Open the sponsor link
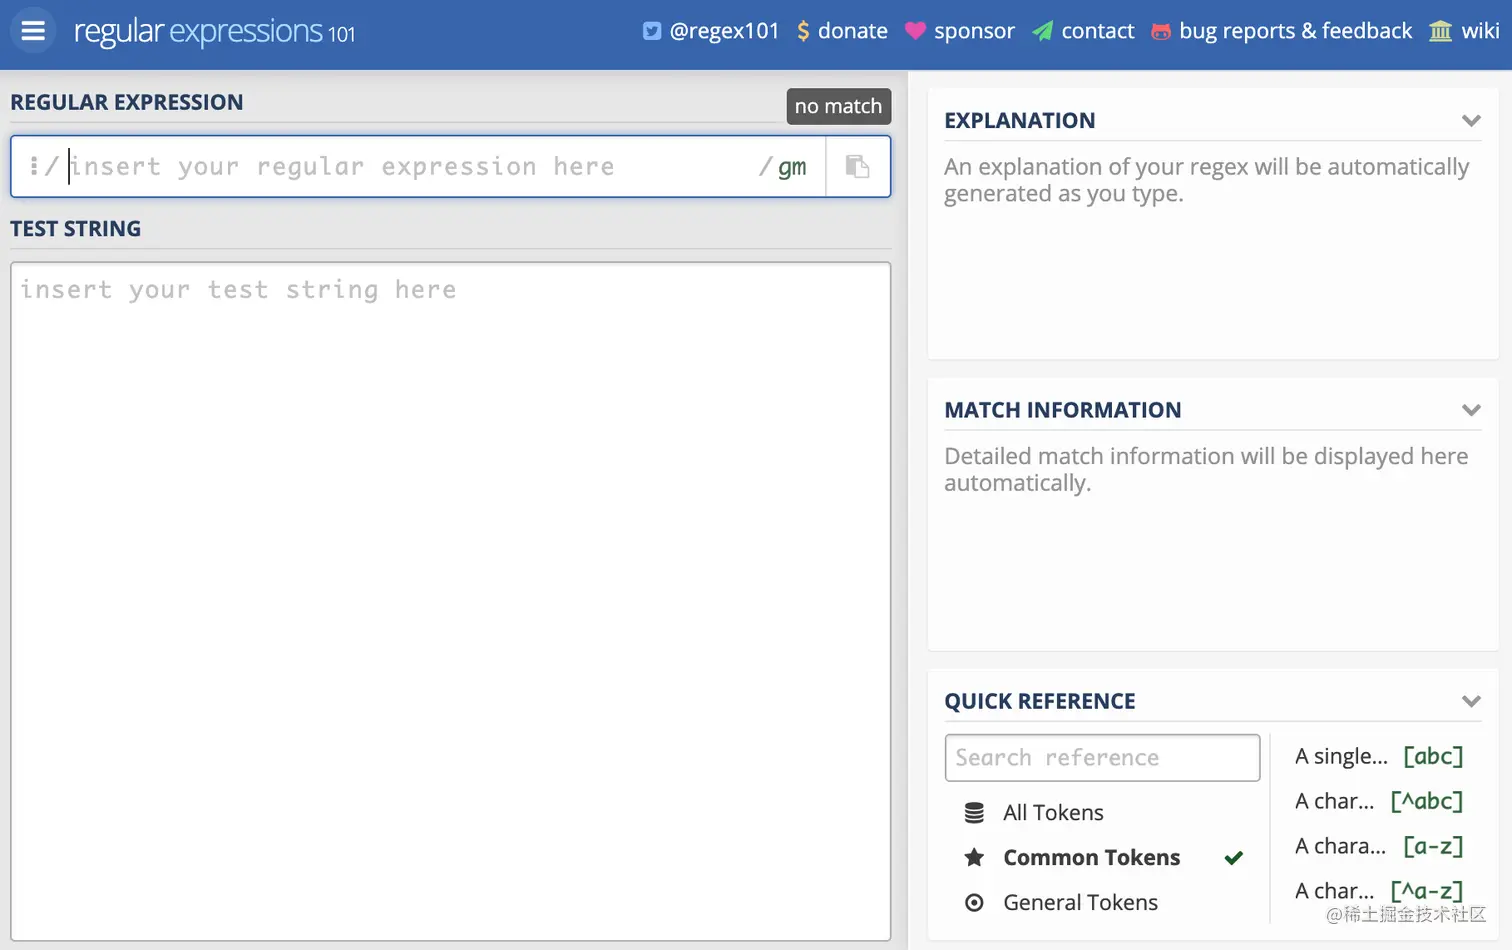Screen dimensions: 1512x950 coord(960,31)
